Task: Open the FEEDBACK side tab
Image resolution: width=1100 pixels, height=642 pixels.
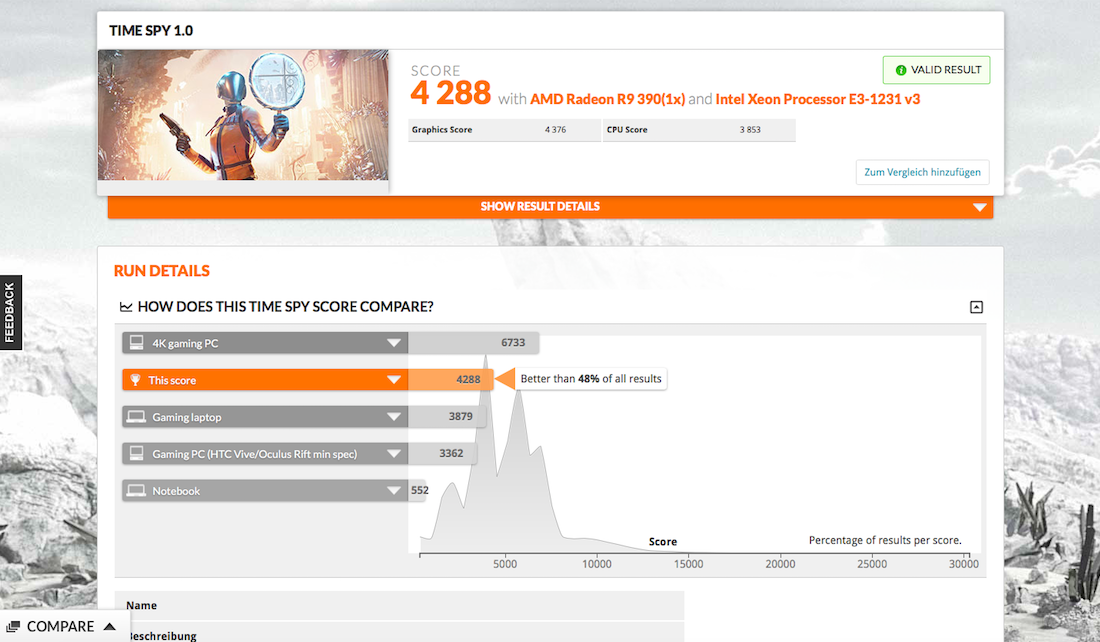Action: [x=10, y=312]
